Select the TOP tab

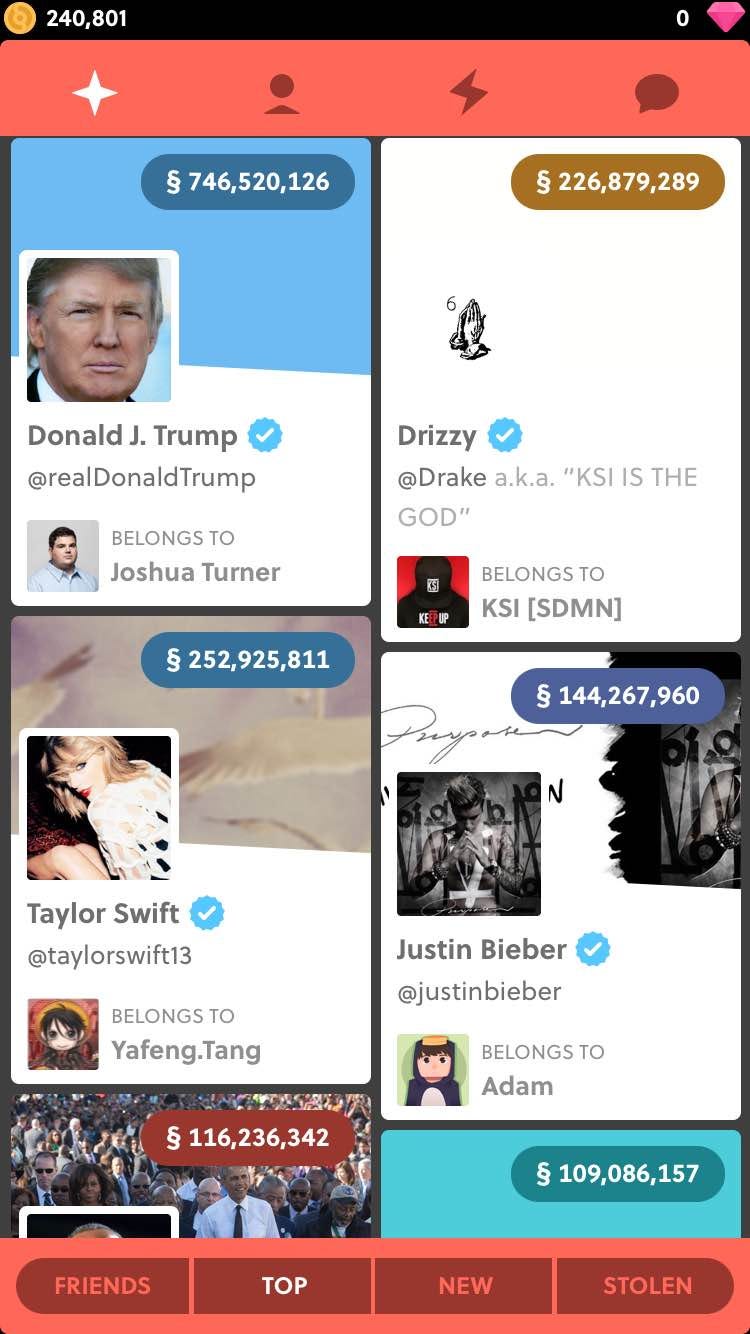(283, 1286)
